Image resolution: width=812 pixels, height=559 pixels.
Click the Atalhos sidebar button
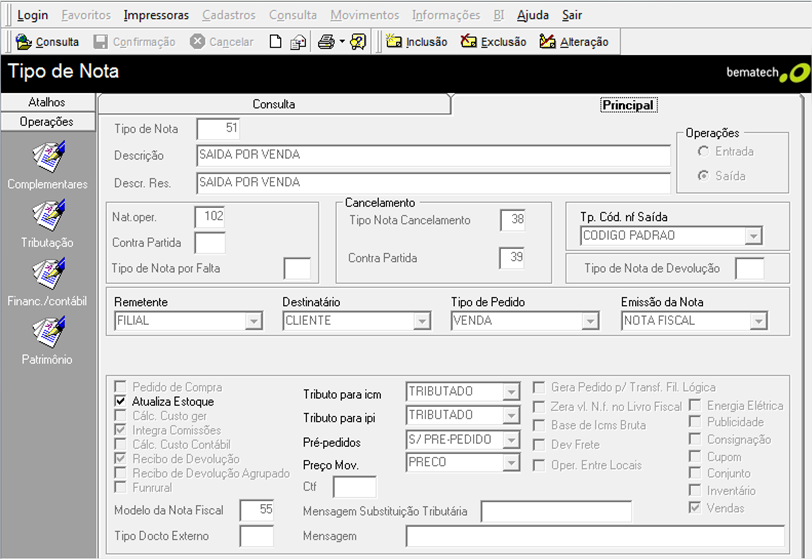[x=48, y=102]
